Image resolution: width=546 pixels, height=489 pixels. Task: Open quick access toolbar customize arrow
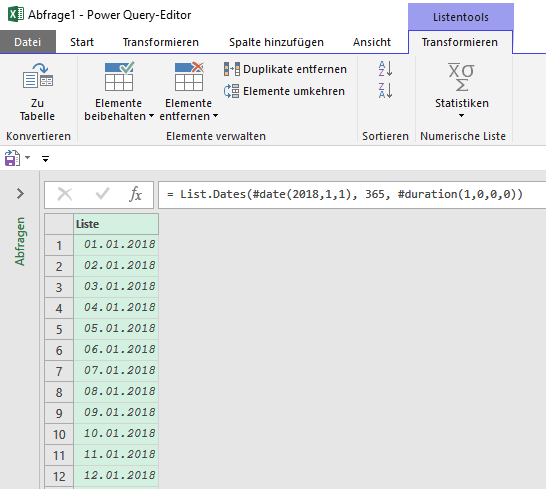tap(45, 159)
